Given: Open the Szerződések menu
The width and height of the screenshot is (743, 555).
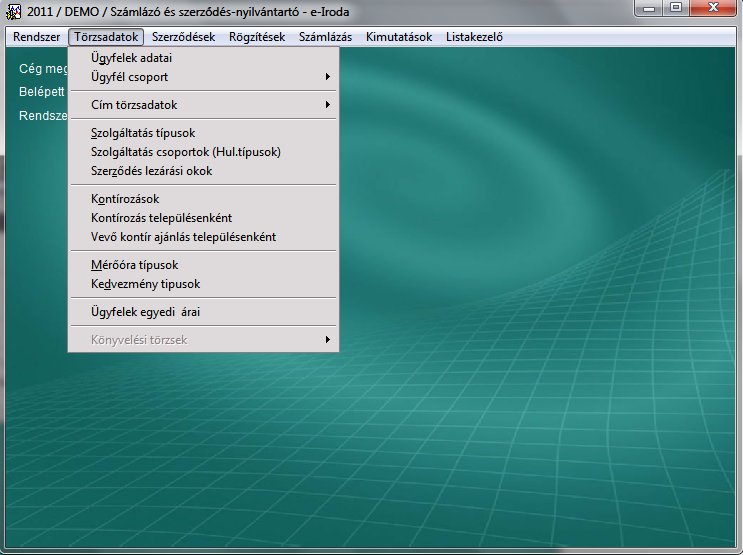Looking at the screenshot, I should [x=183, y=37].
